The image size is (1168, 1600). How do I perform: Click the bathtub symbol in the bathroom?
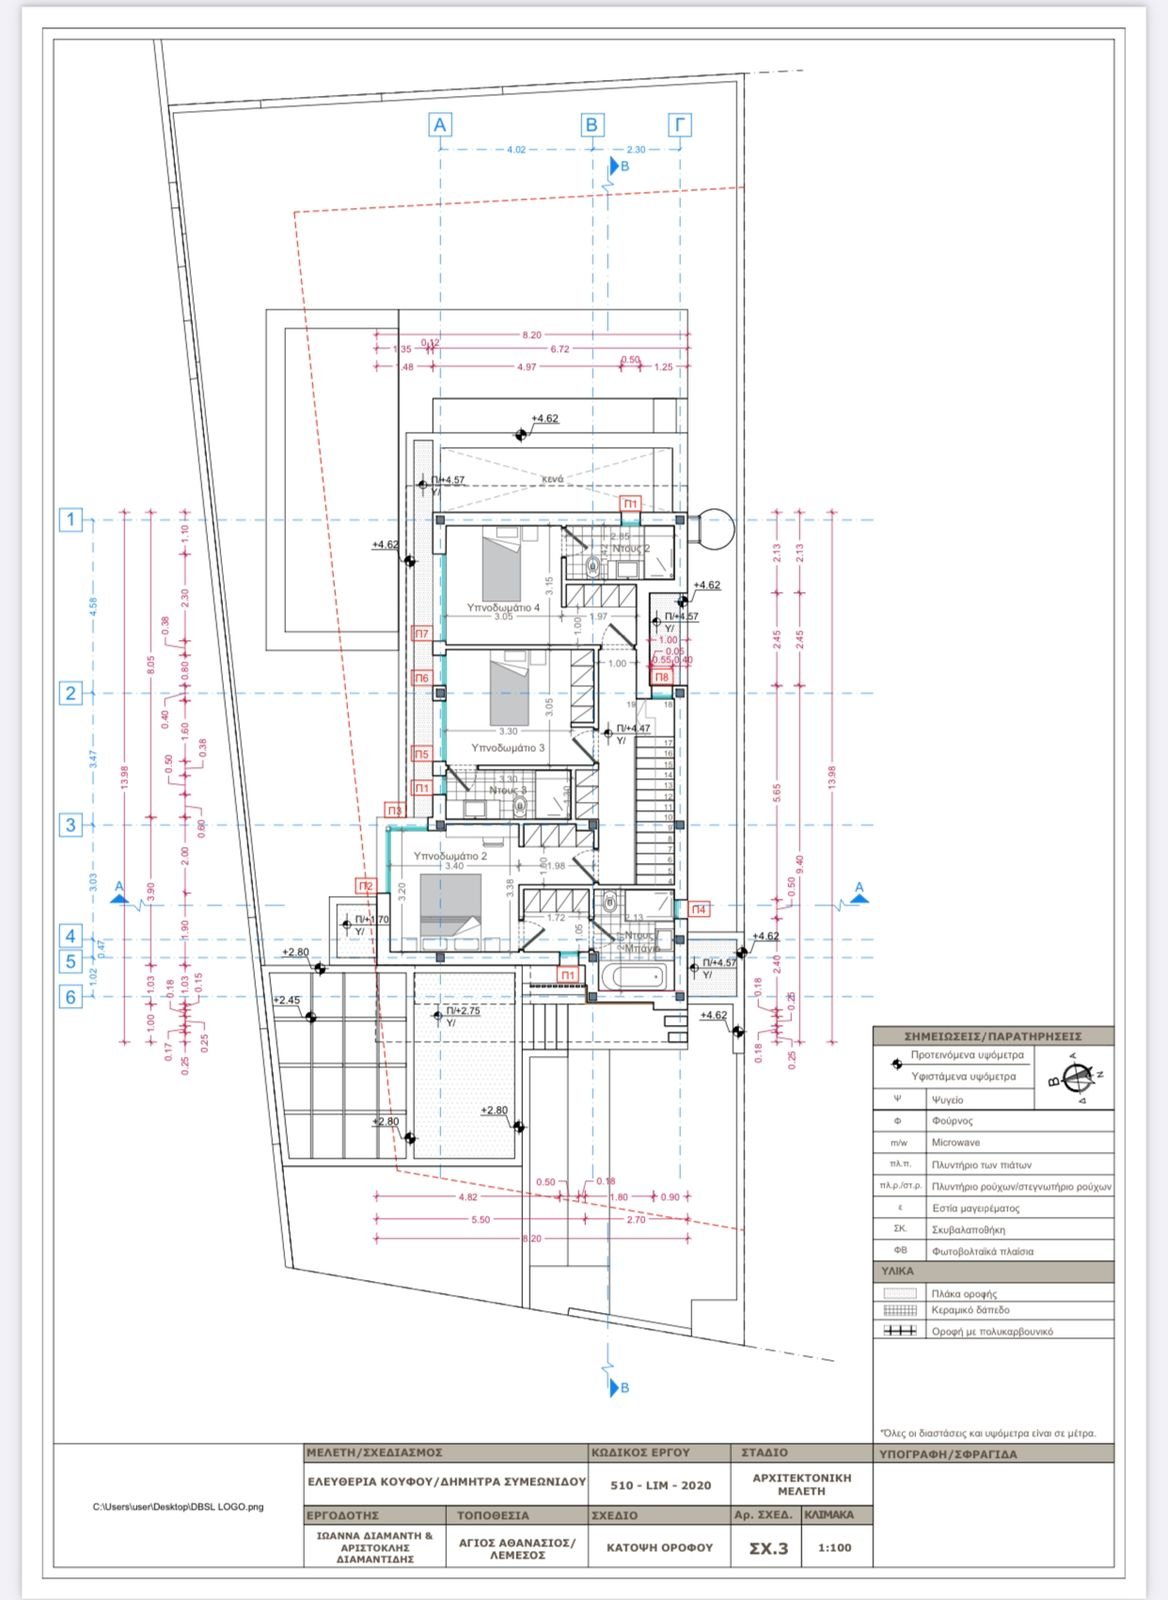(636, 977)
